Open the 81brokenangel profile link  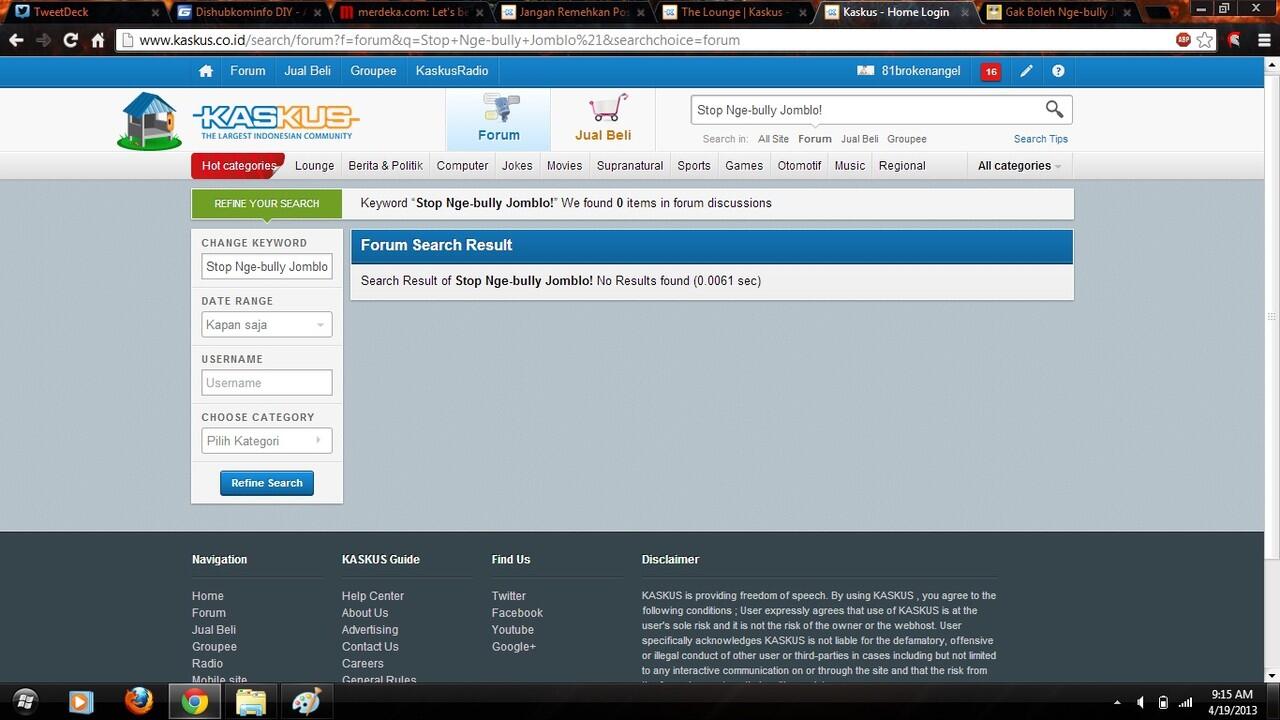click(921, 71)
